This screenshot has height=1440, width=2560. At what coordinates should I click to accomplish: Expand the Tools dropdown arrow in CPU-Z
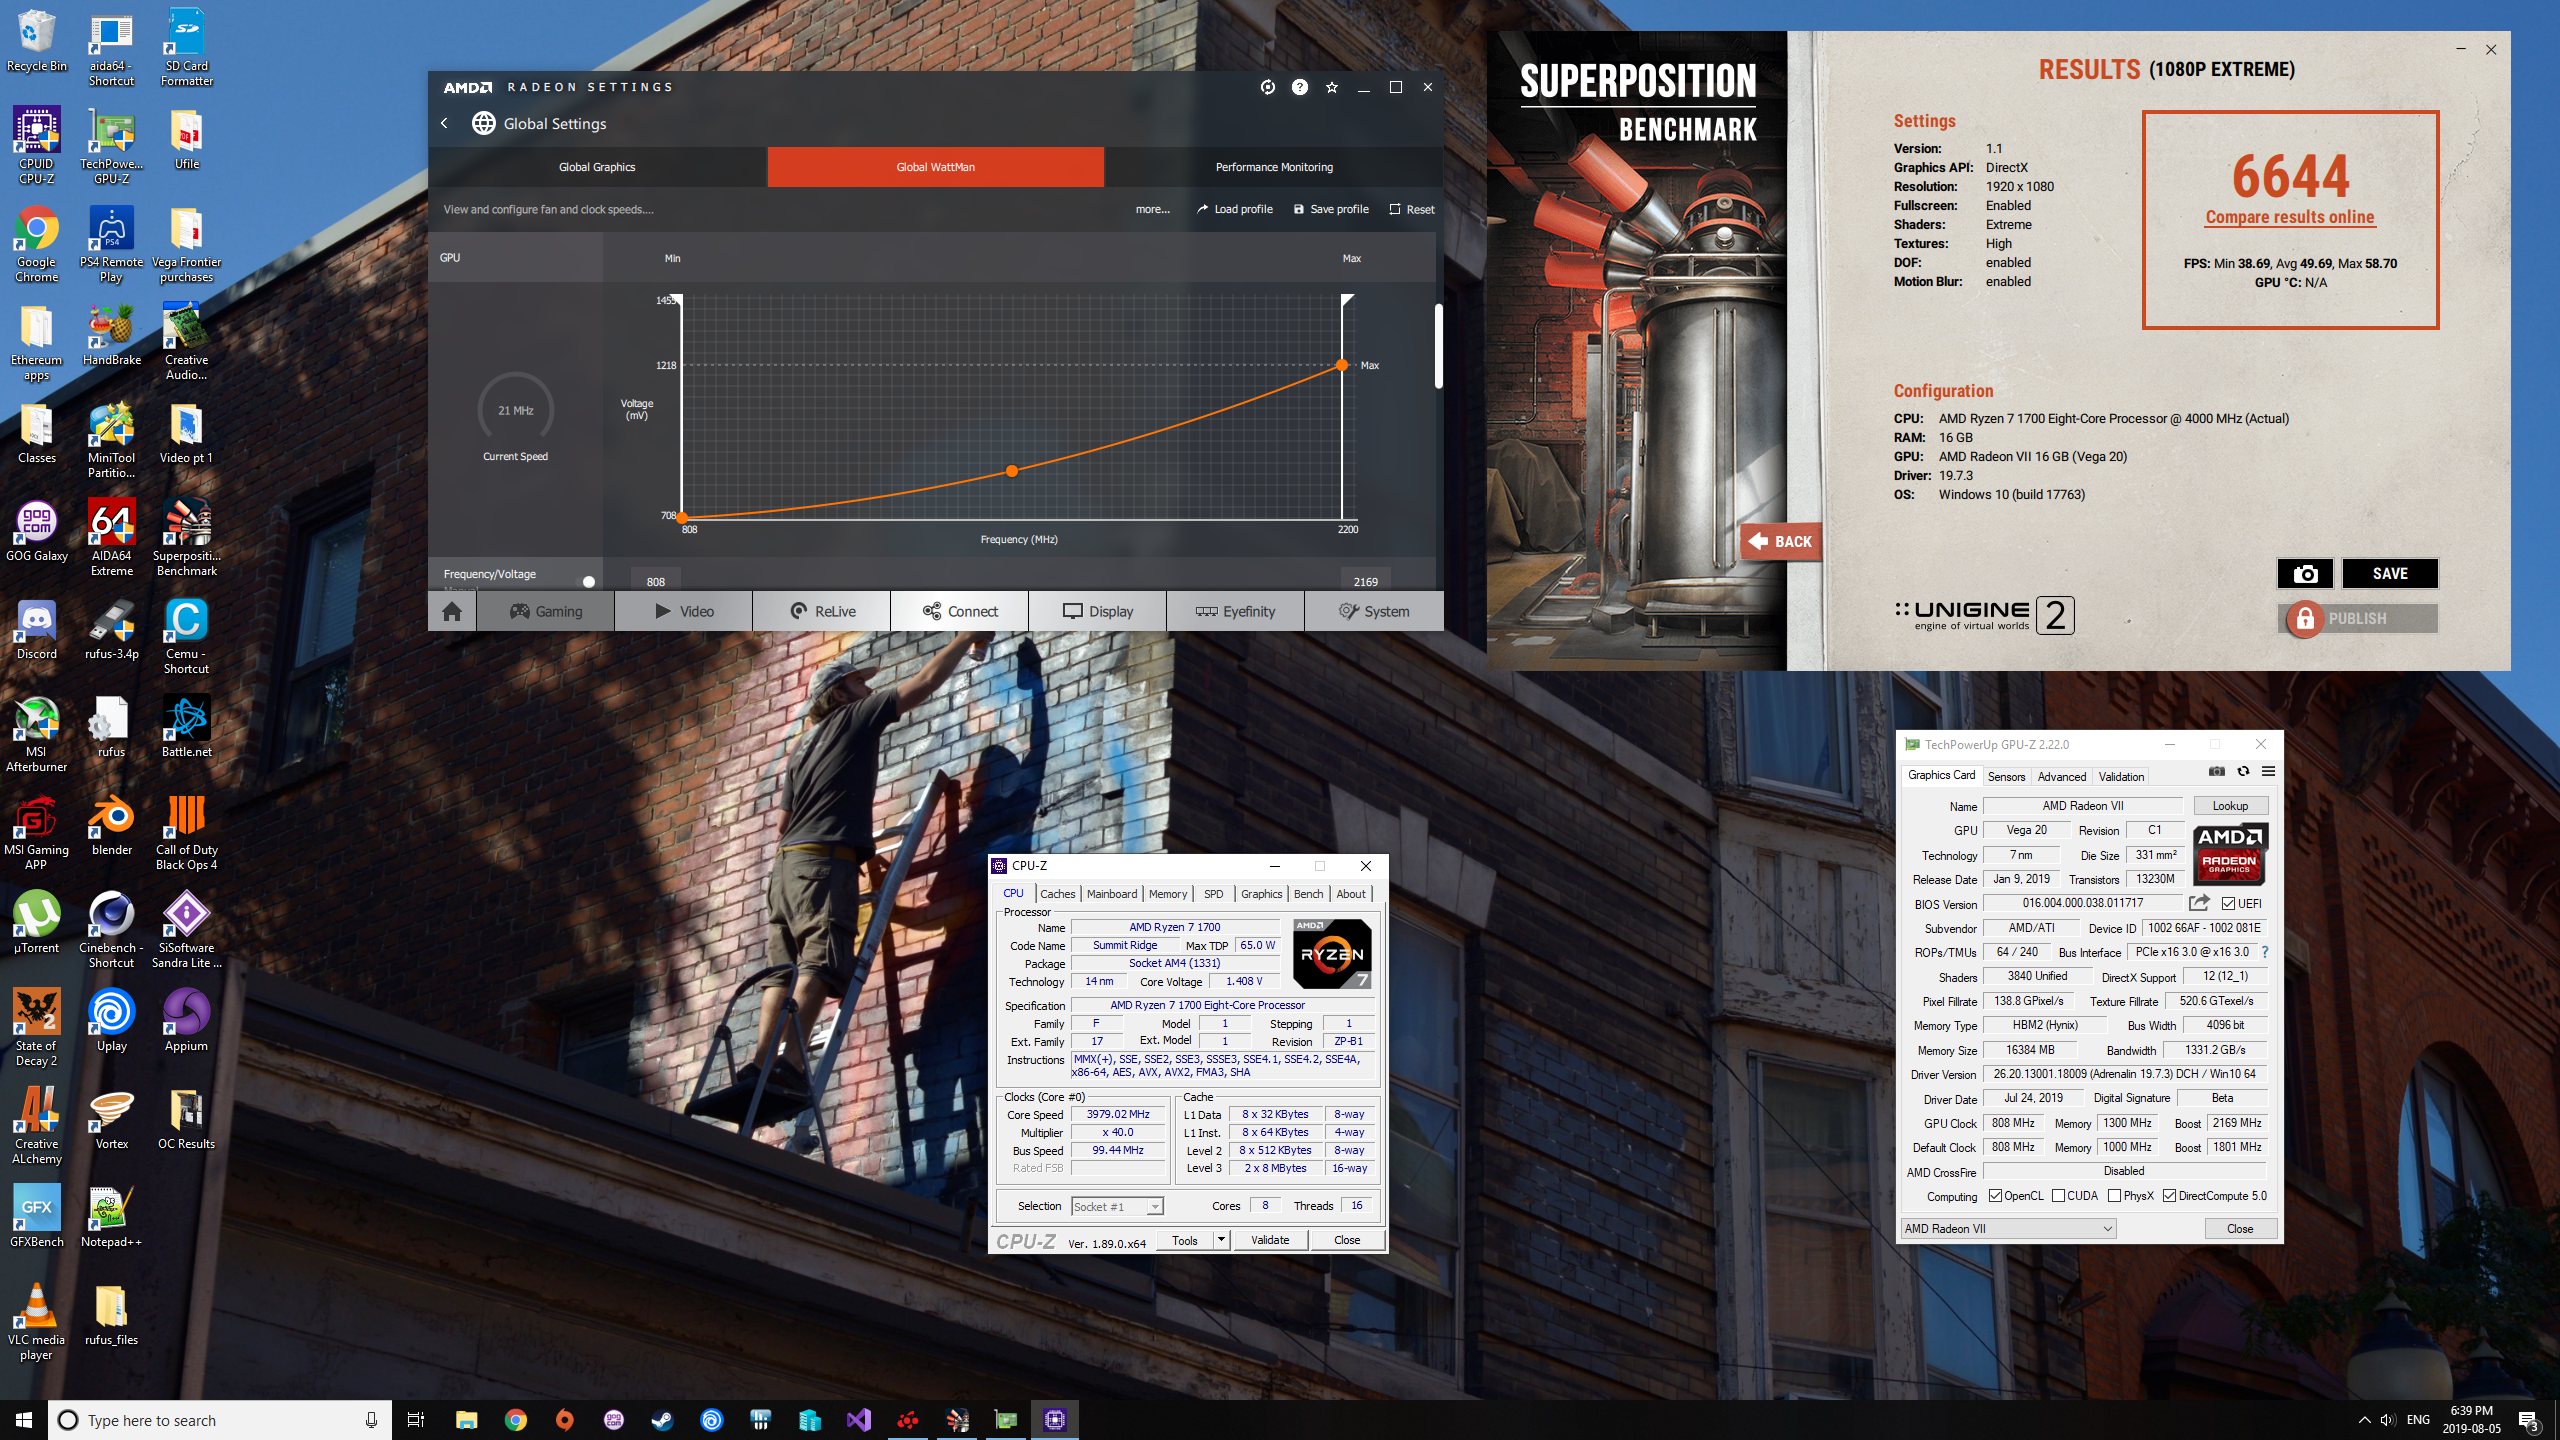(x=1220, y=1240)
